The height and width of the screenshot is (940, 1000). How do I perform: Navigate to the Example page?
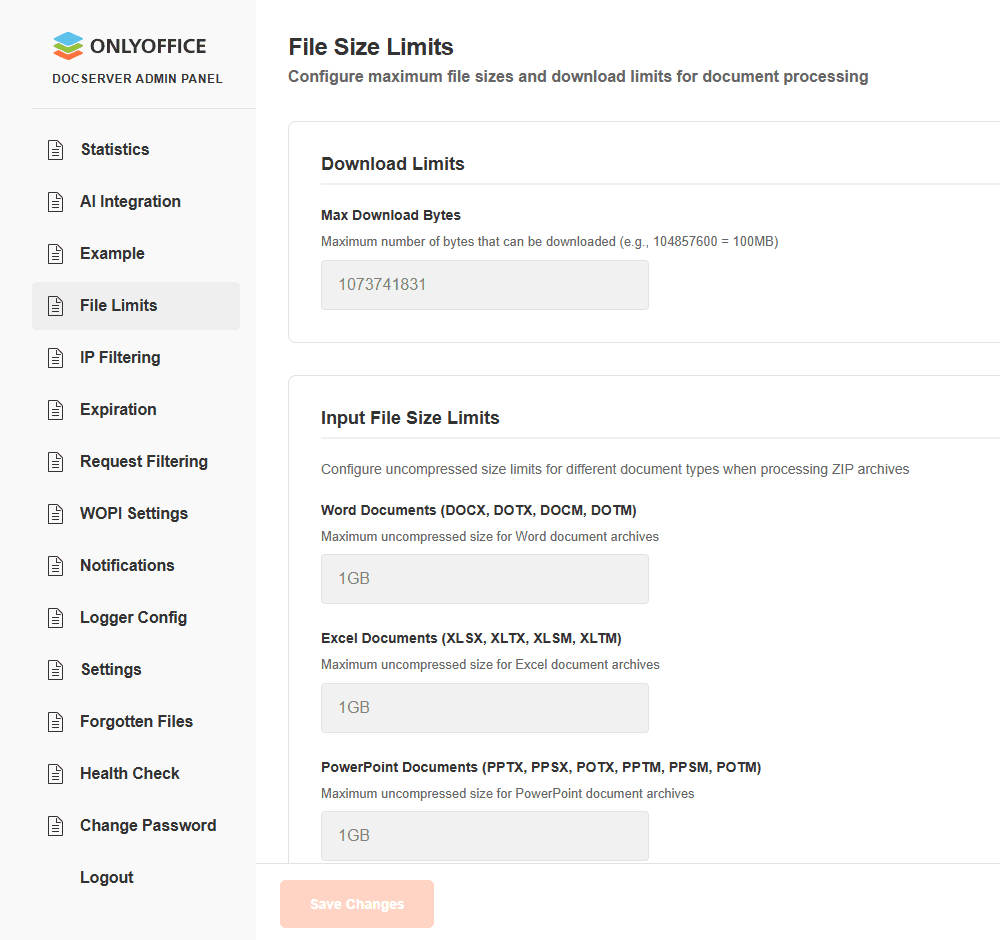pos(112,254)
